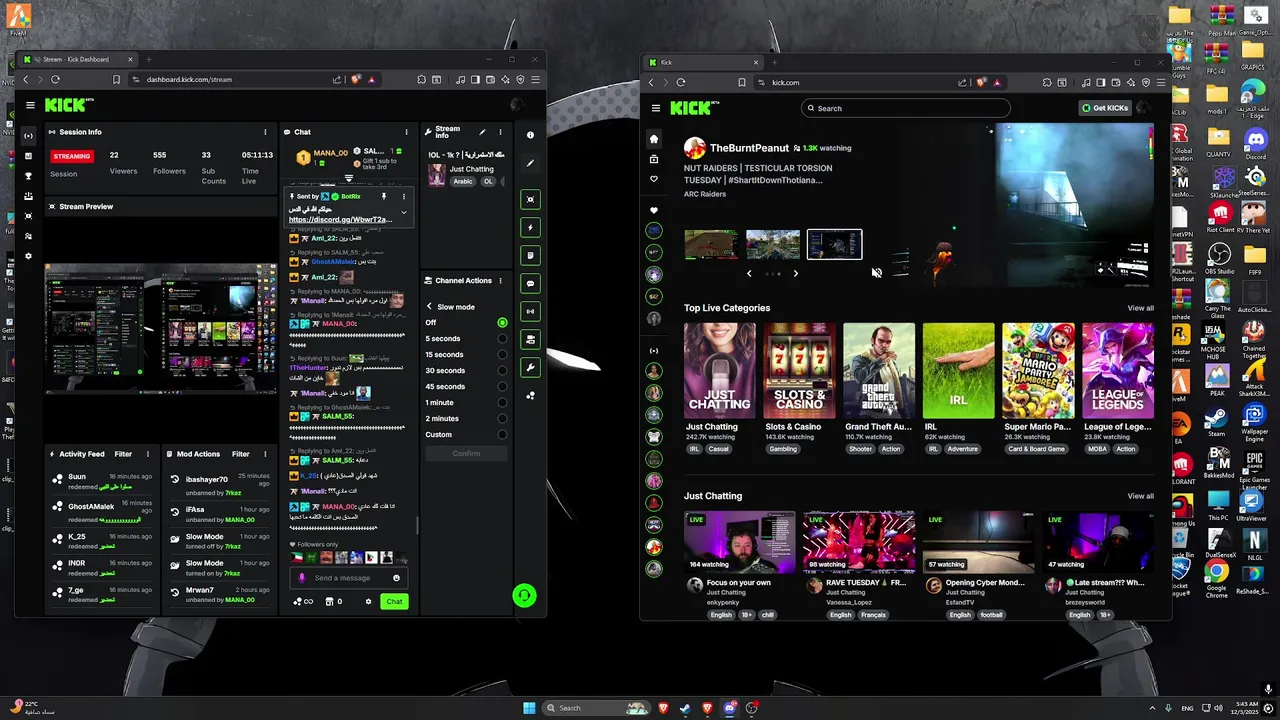Click the Following heart outline in kick.com sidebar
The height and width of the screenshot is (720, 1280).
[654, 179]
